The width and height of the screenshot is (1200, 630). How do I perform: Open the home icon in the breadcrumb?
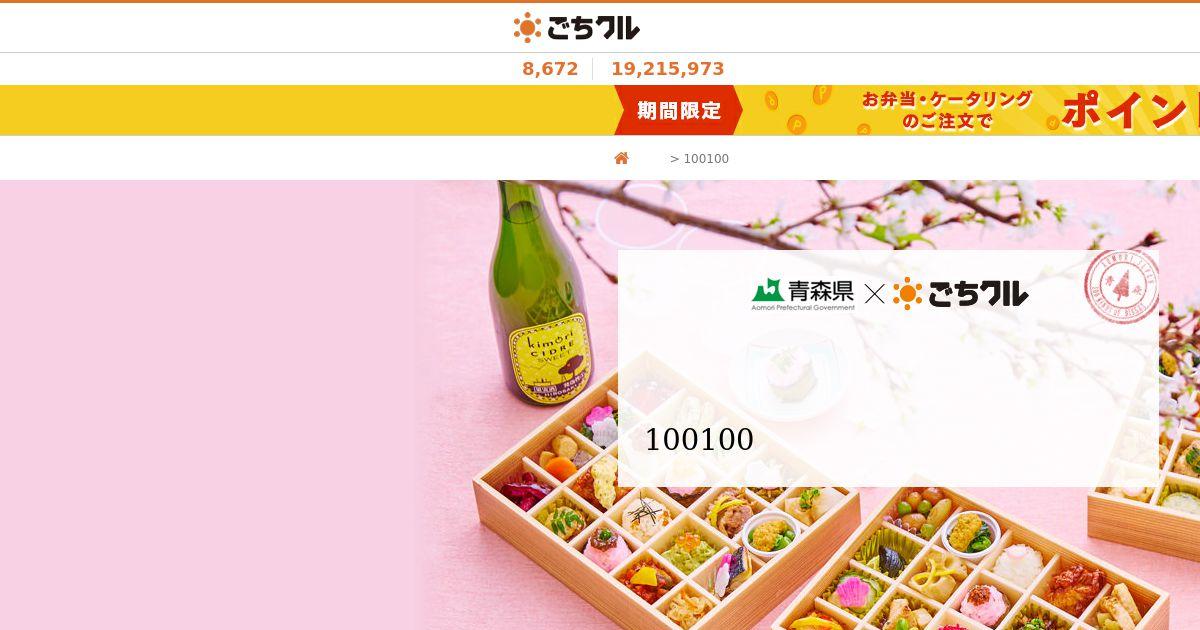[x=621, y=158]
